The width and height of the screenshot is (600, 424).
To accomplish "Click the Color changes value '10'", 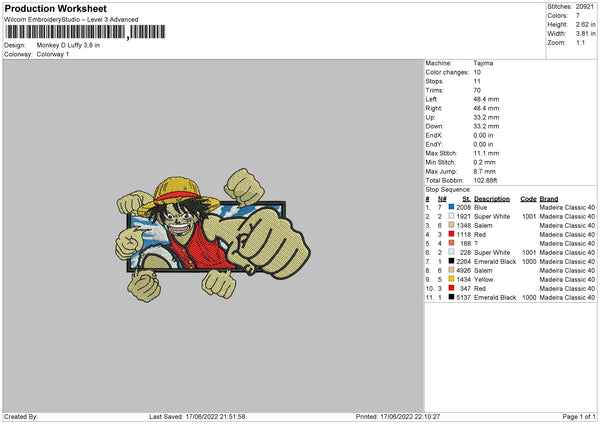I will pyautogui.click(x=477, y=72).
